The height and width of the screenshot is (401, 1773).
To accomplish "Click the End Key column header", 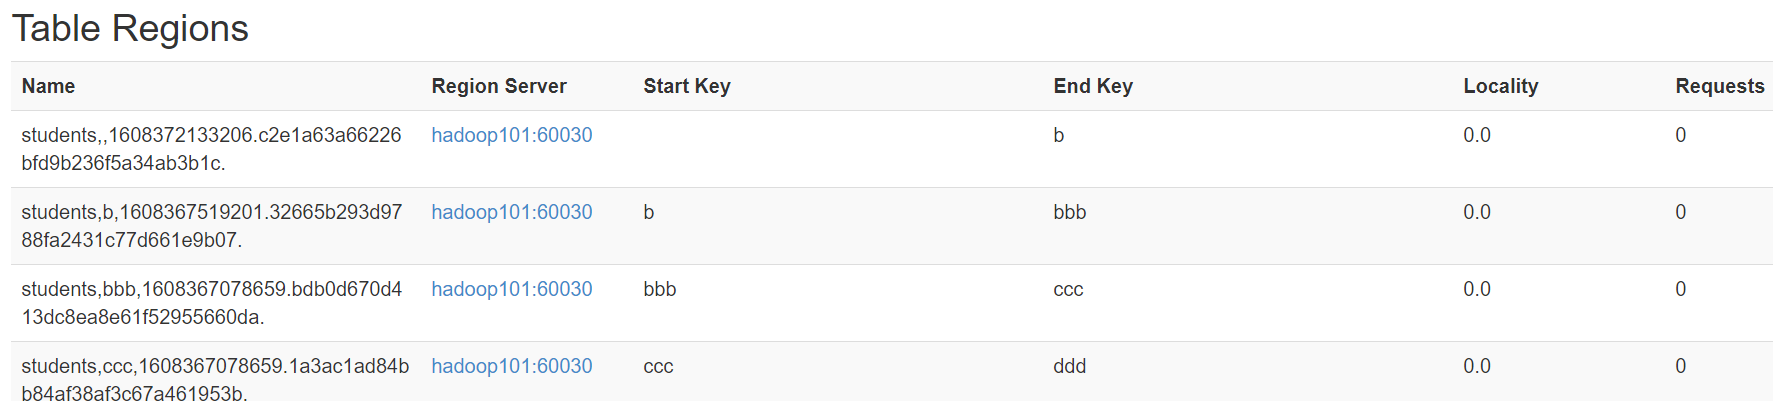I will pyautogui.click(x=1093, y=86).
